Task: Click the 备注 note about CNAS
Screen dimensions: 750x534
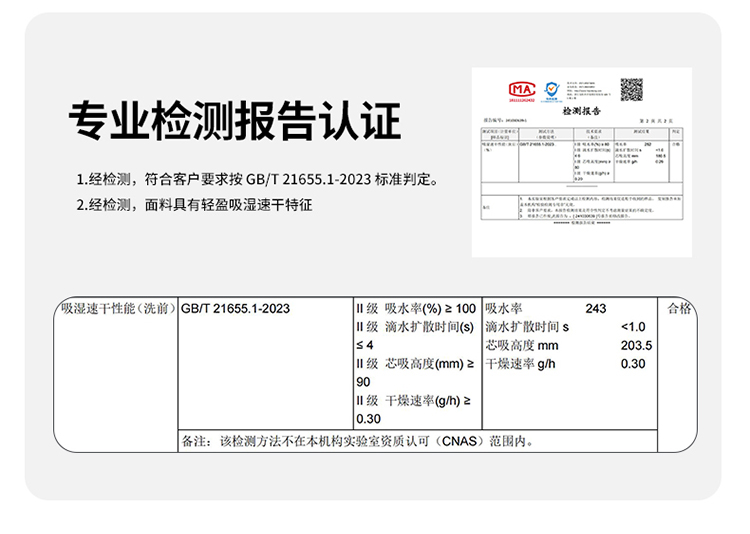Action: point(358,441)
